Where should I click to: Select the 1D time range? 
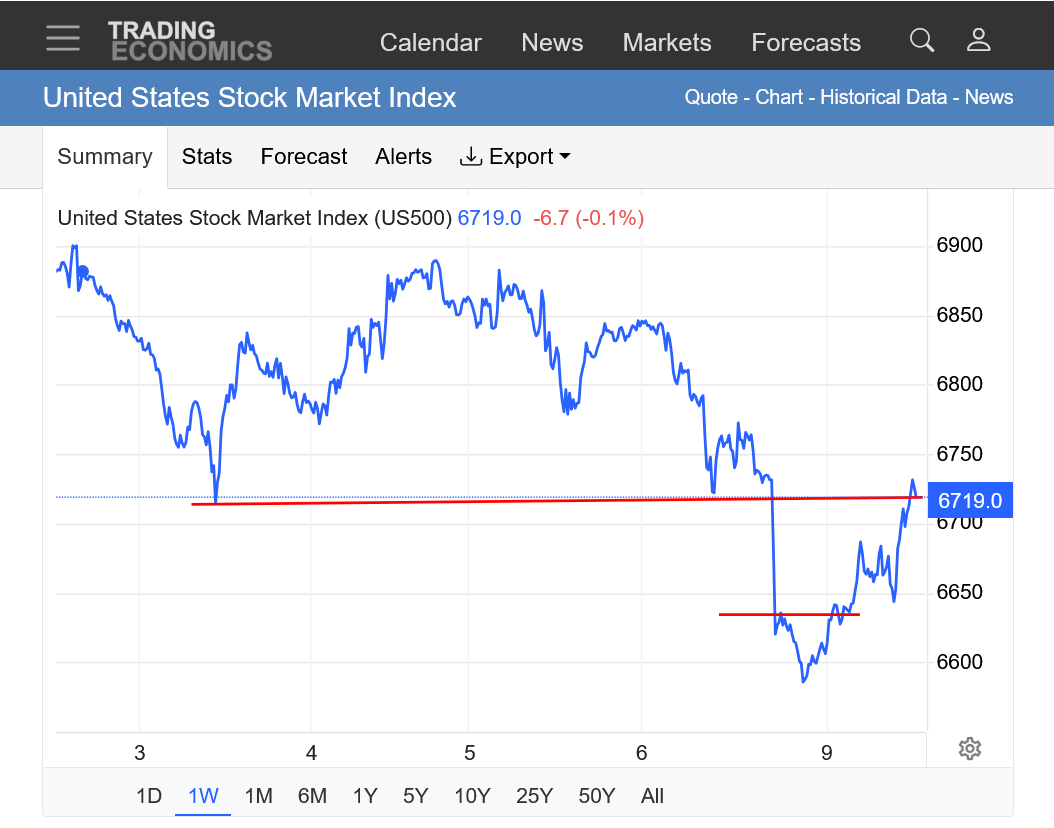click(149, 796)
